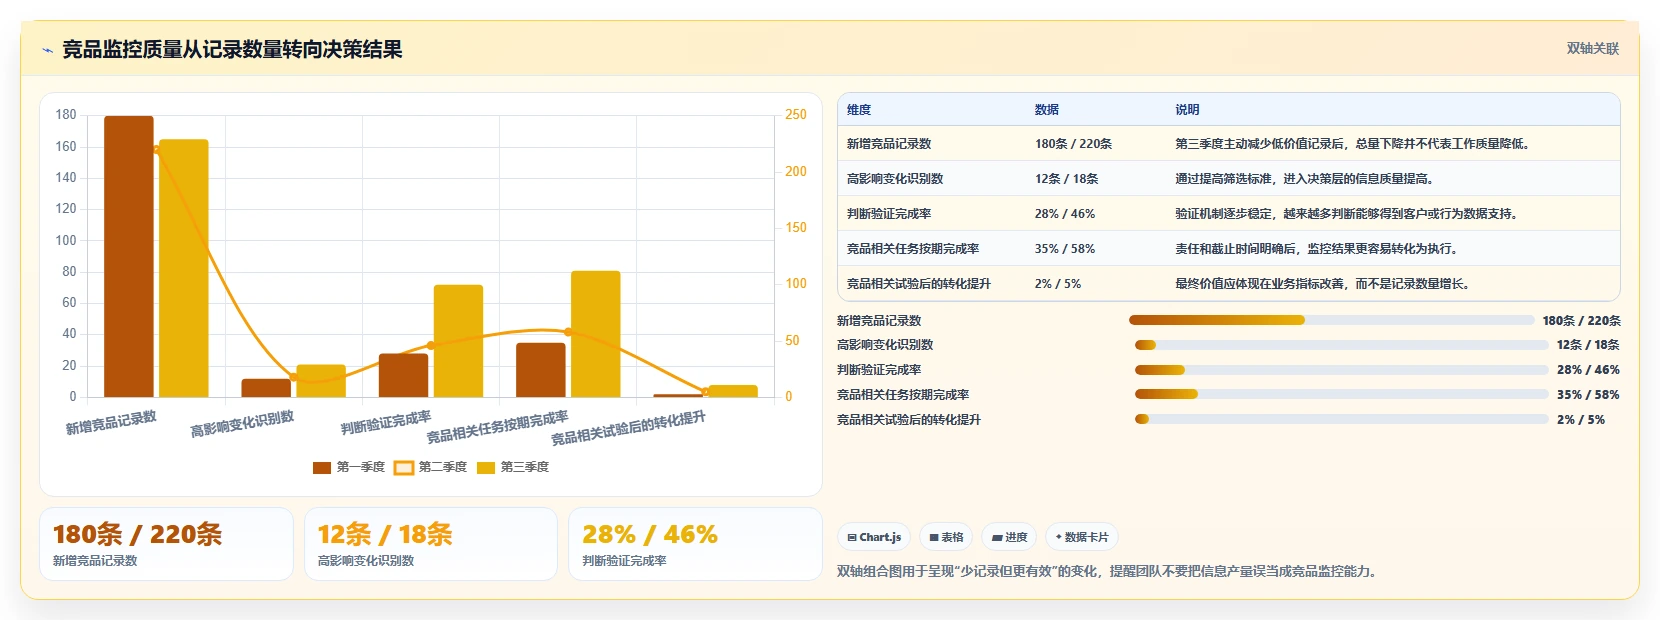Click the 28% / 46% data card

click(x=695, y=544)
